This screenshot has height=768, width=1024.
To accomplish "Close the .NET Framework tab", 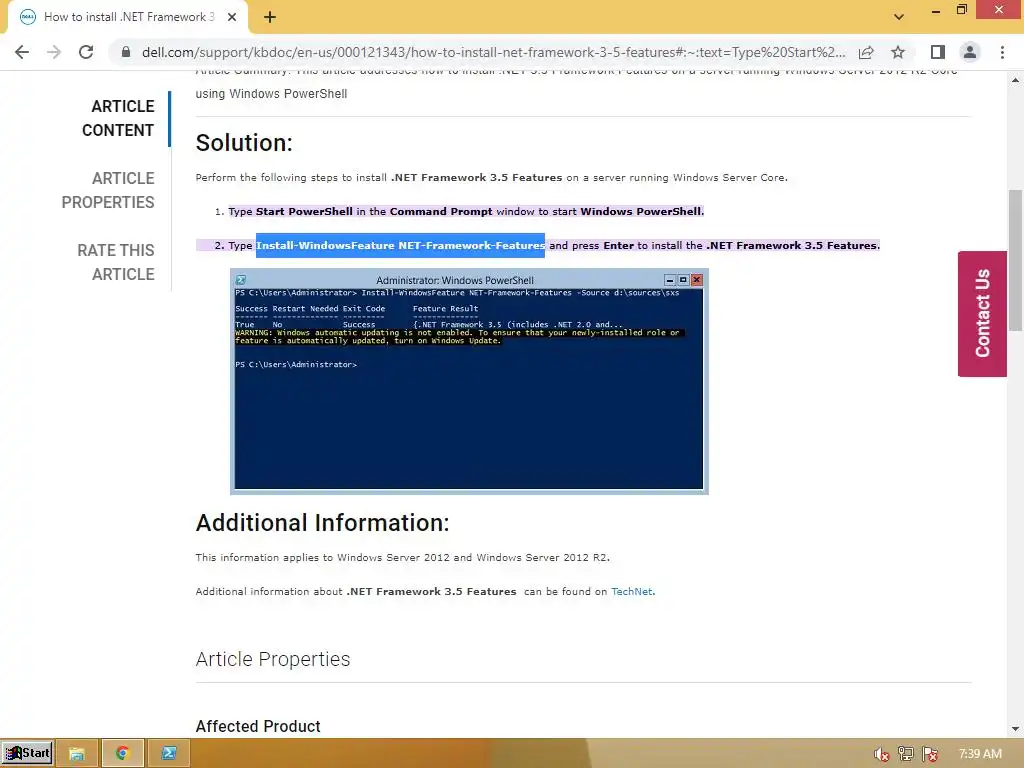I will click(x=232, y=18).
